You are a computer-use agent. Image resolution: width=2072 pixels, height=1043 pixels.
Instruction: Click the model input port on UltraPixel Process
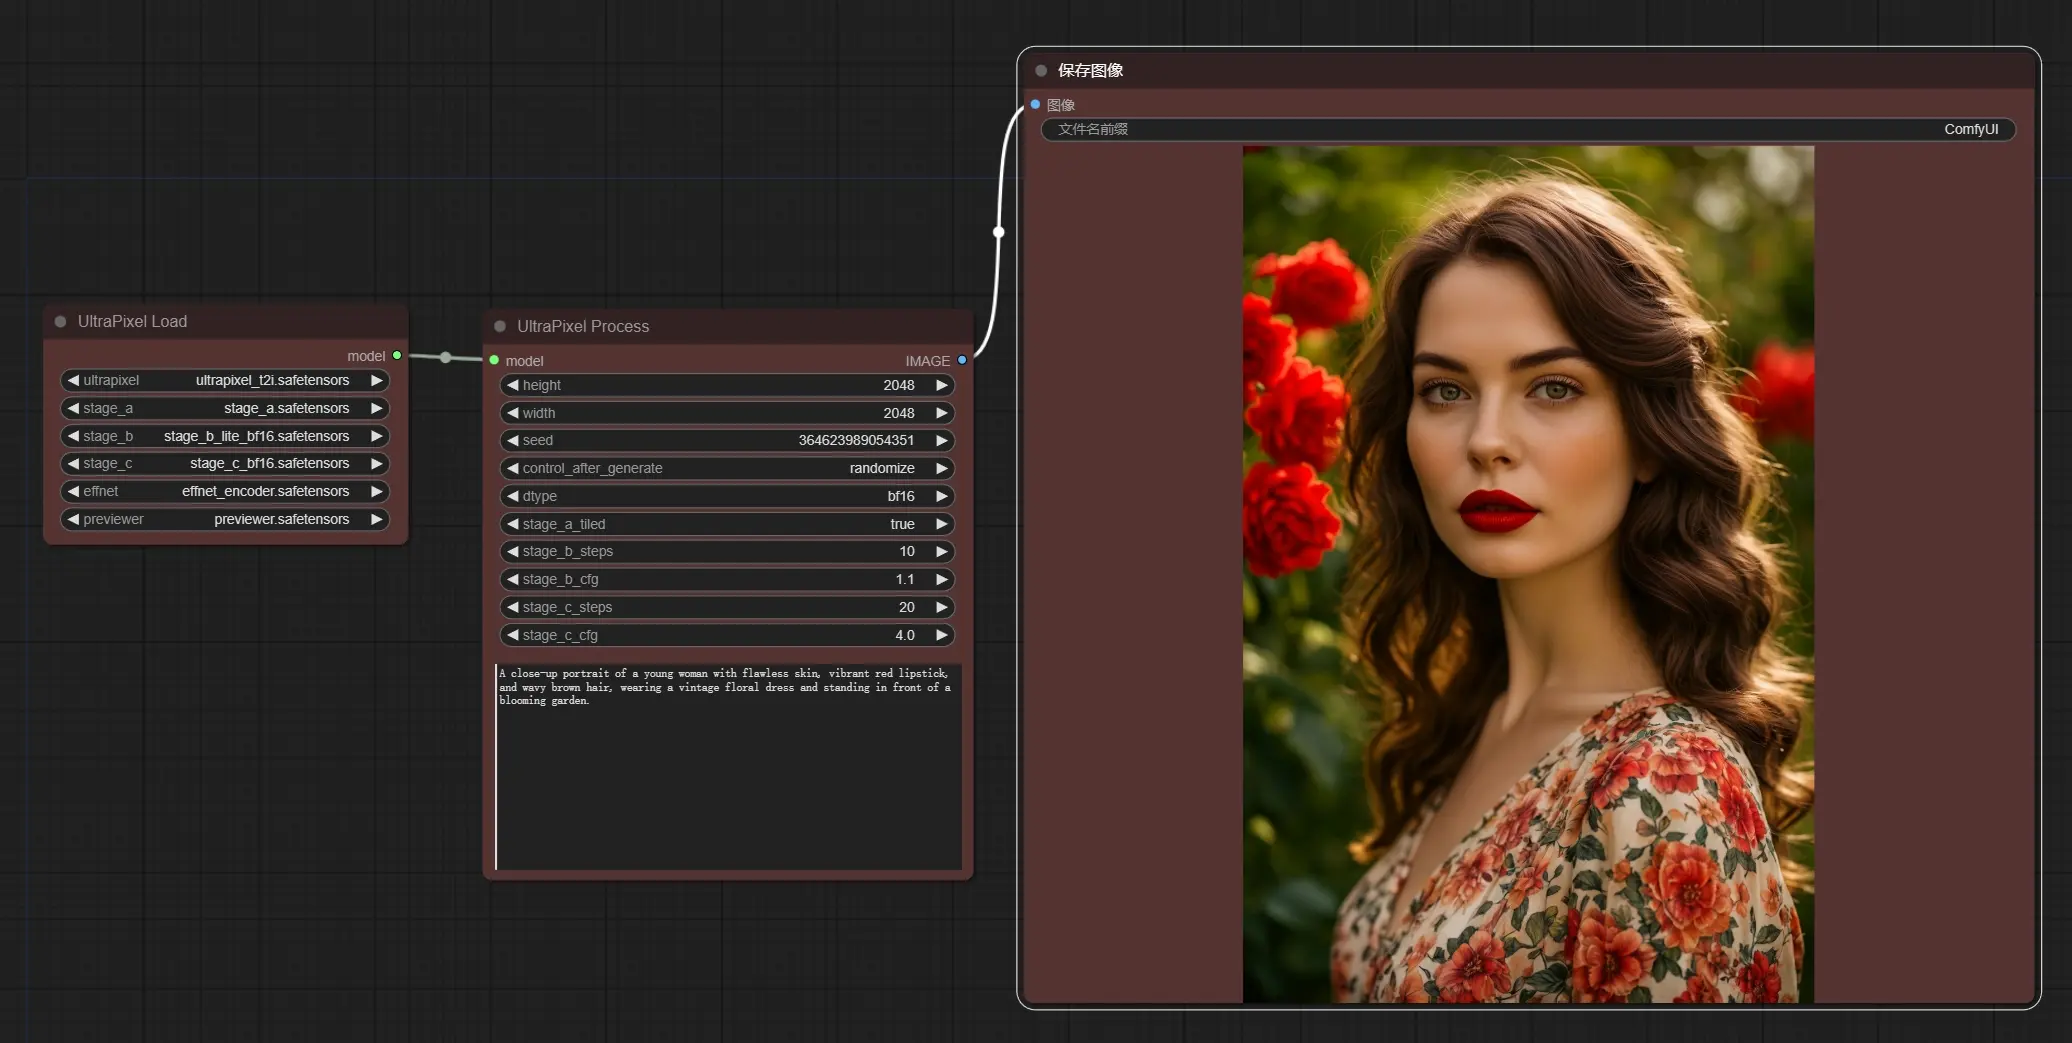(494, 360)
